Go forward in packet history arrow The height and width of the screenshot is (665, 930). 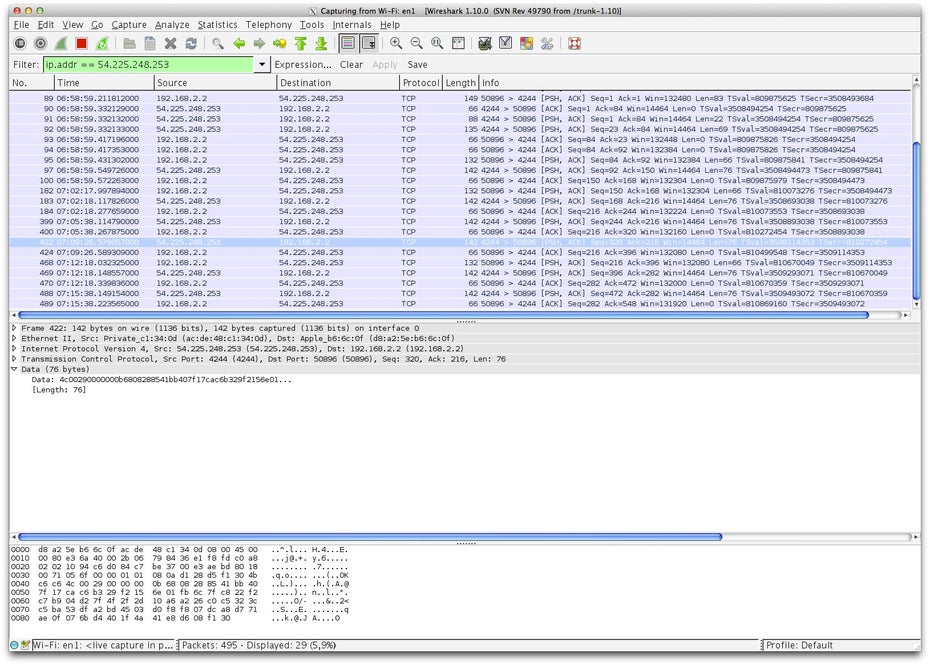(x=259, y=43)
